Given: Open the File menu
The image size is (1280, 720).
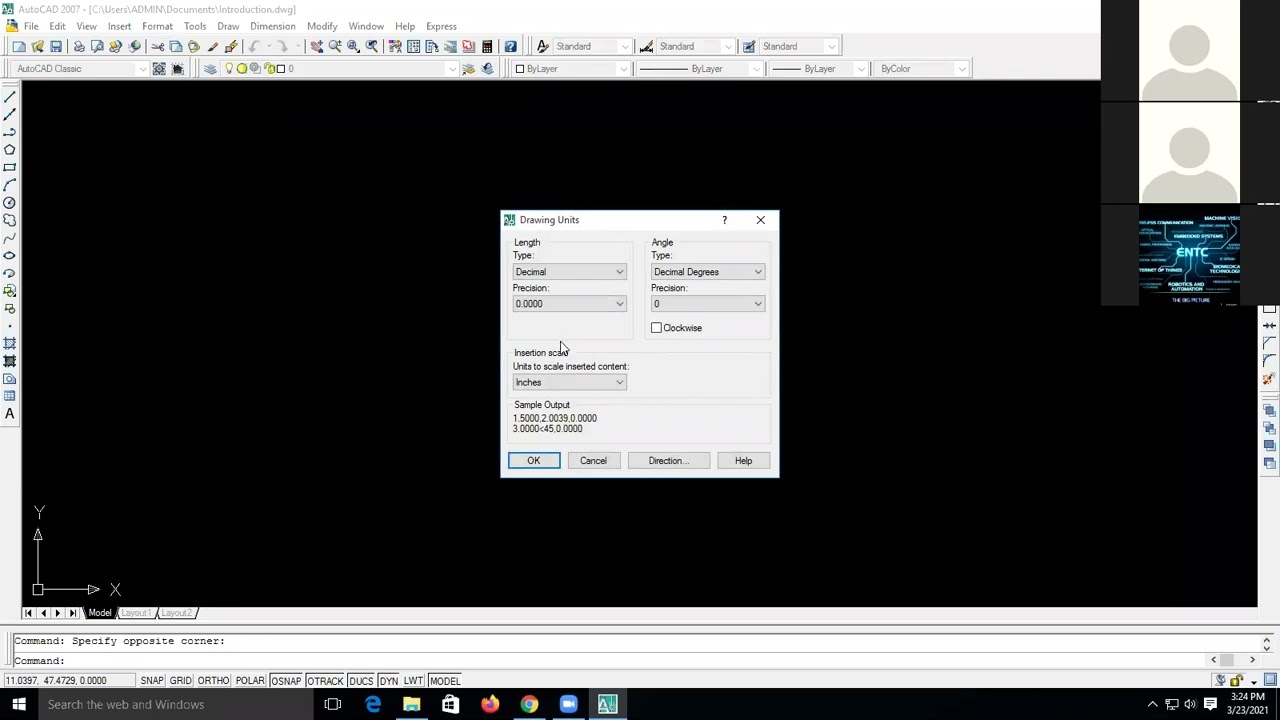Looking at the screenshot, I should (x=31, y=26).
